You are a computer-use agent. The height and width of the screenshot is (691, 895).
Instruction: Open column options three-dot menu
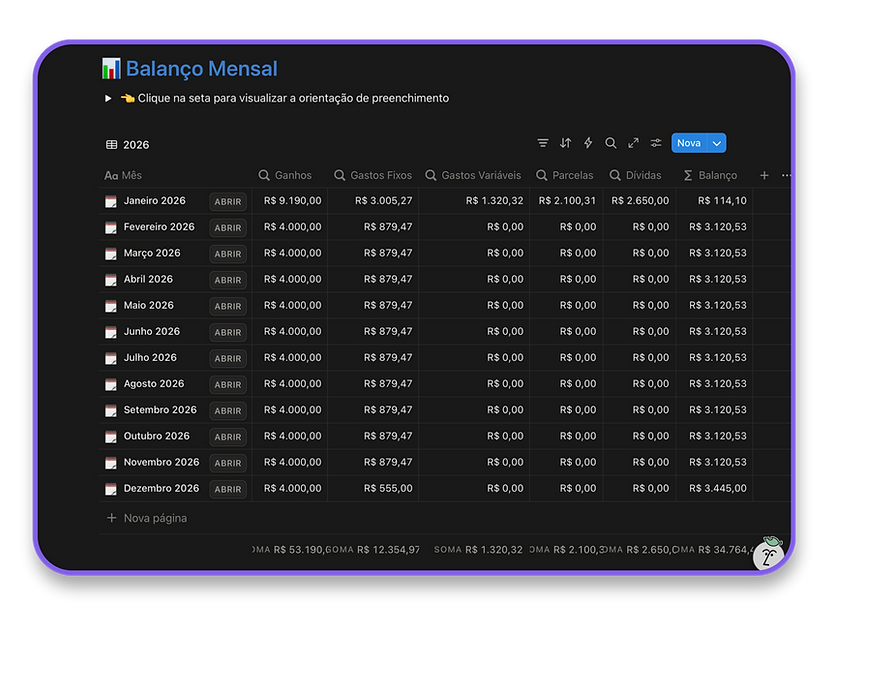click(786, 175)
